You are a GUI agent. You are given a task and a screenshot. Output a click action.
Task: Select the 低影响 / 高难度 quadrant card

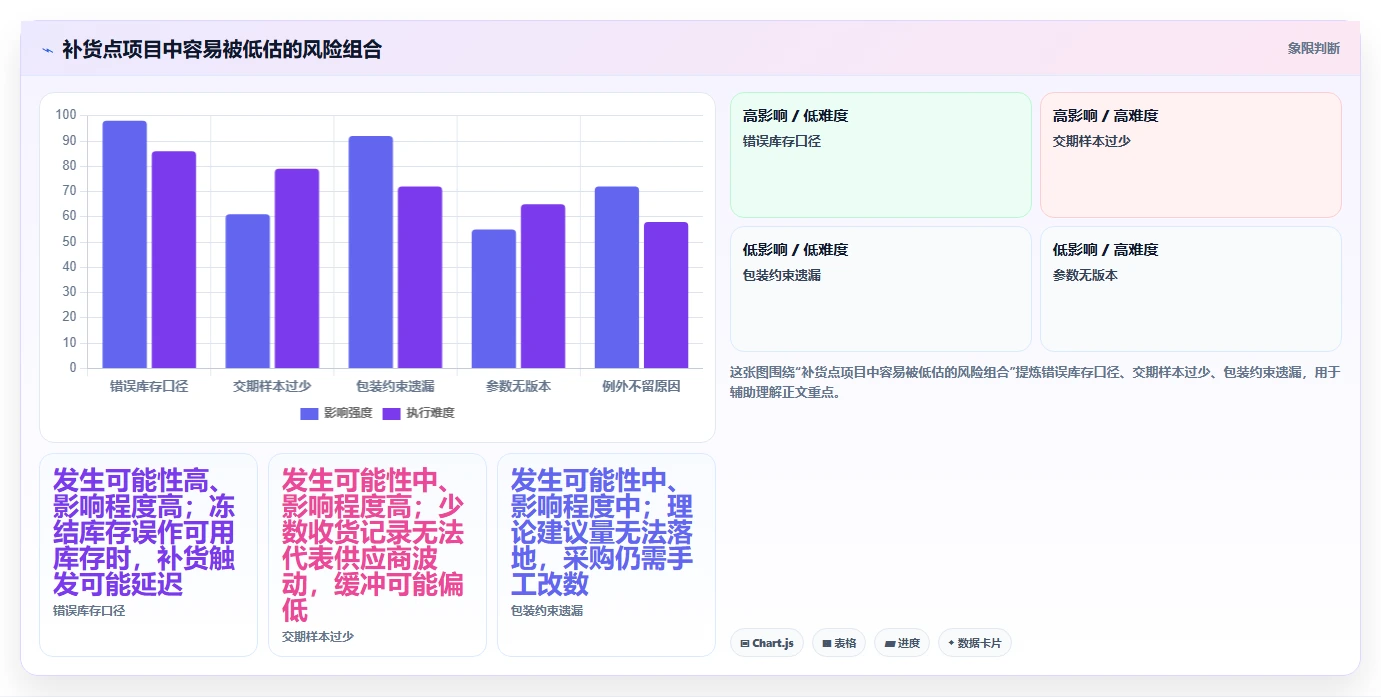click(x=1191, y=289)
